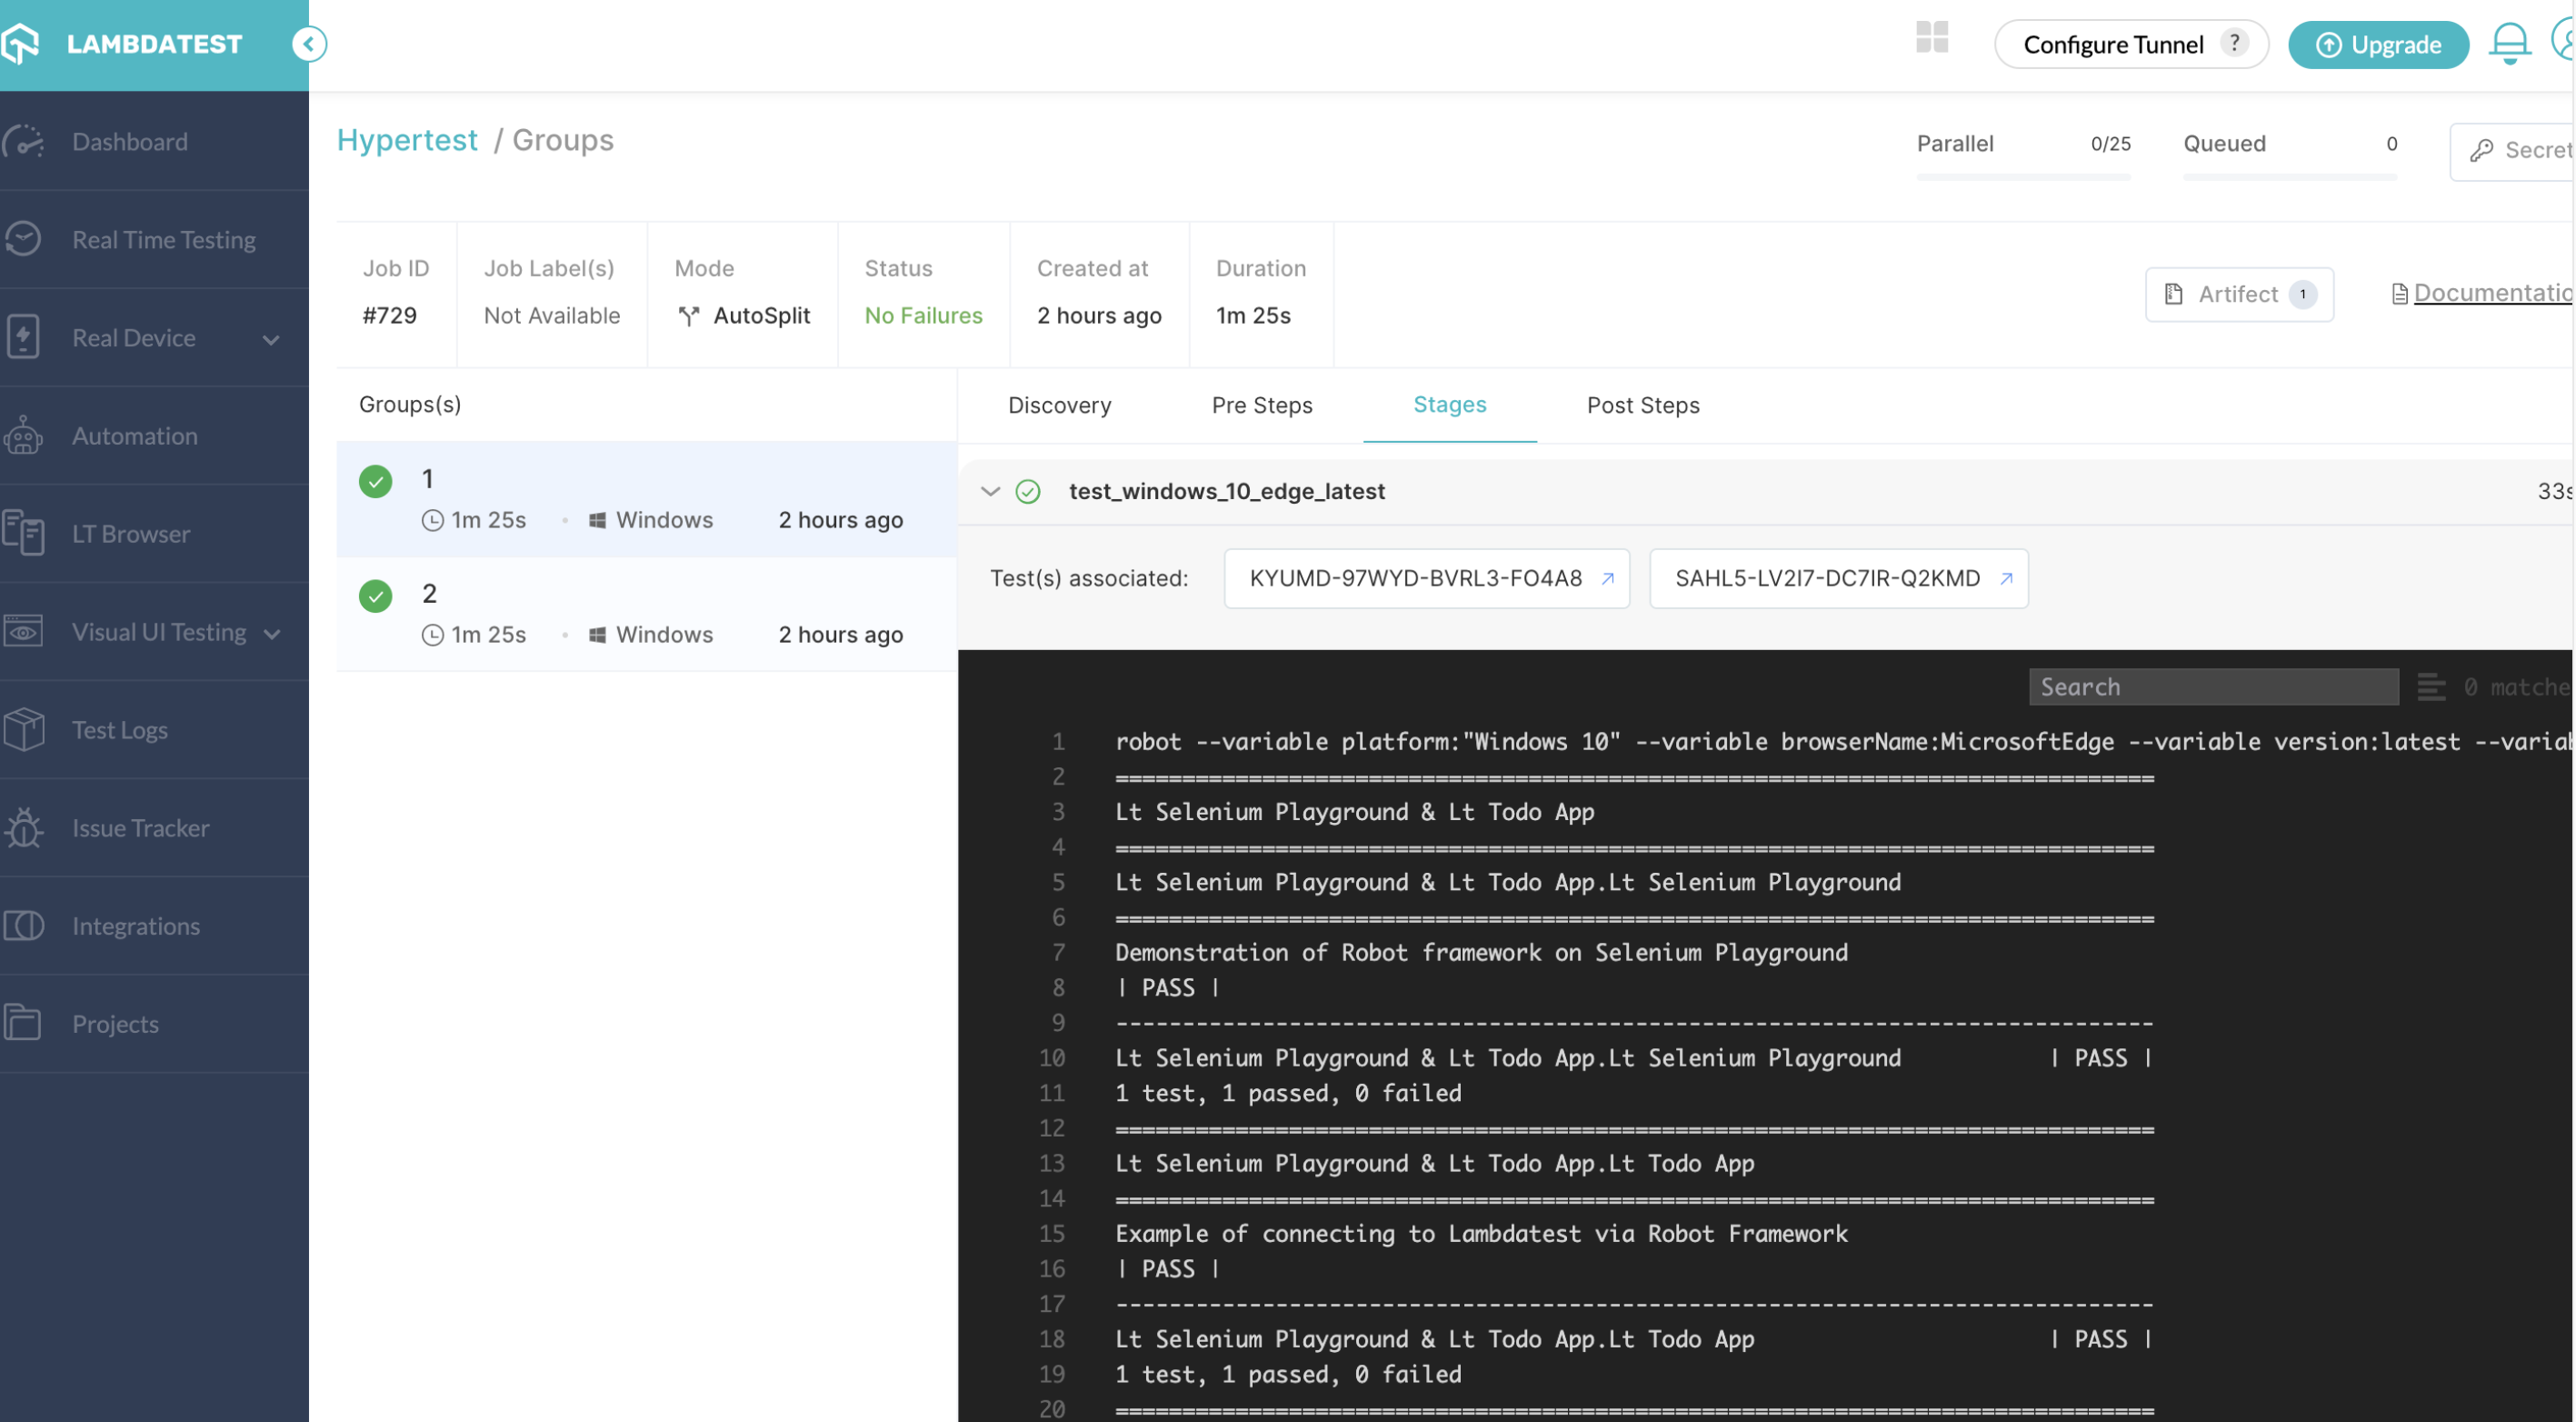Image resolution: width=2576 pixels, height=1422 pixels.
Task: Open the Automation robot icon
Action: (x=23, y=435)
